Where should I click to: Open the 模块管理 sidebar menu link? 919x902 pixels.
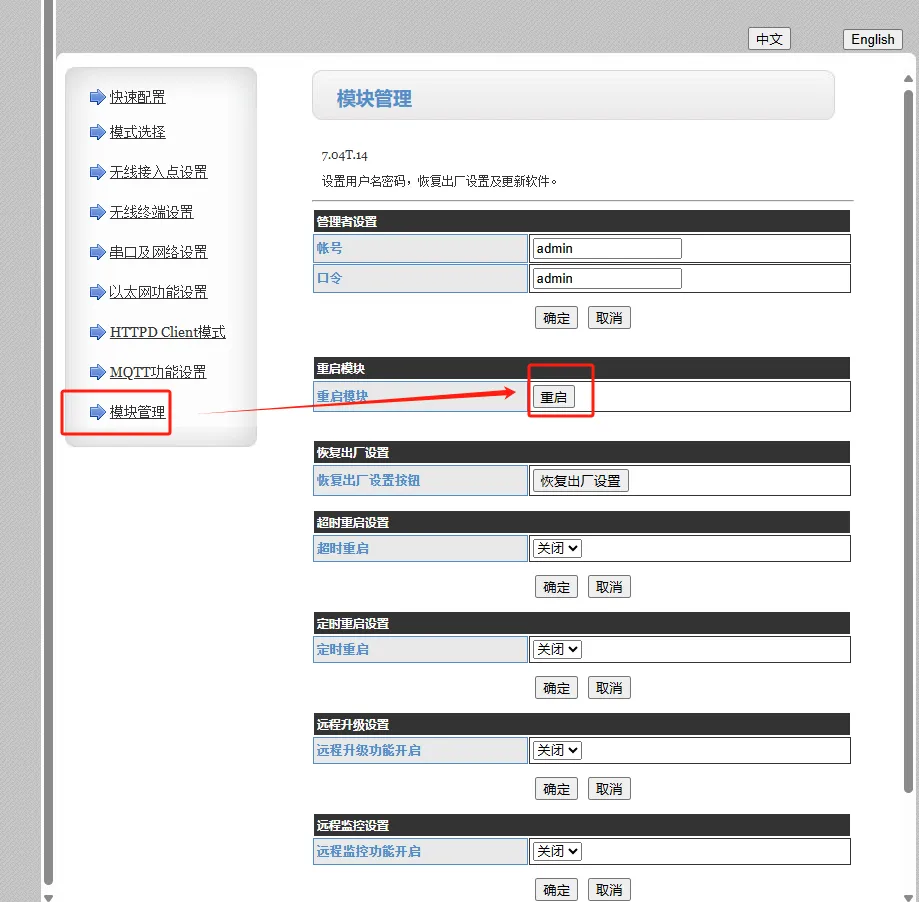coord(137,412)
